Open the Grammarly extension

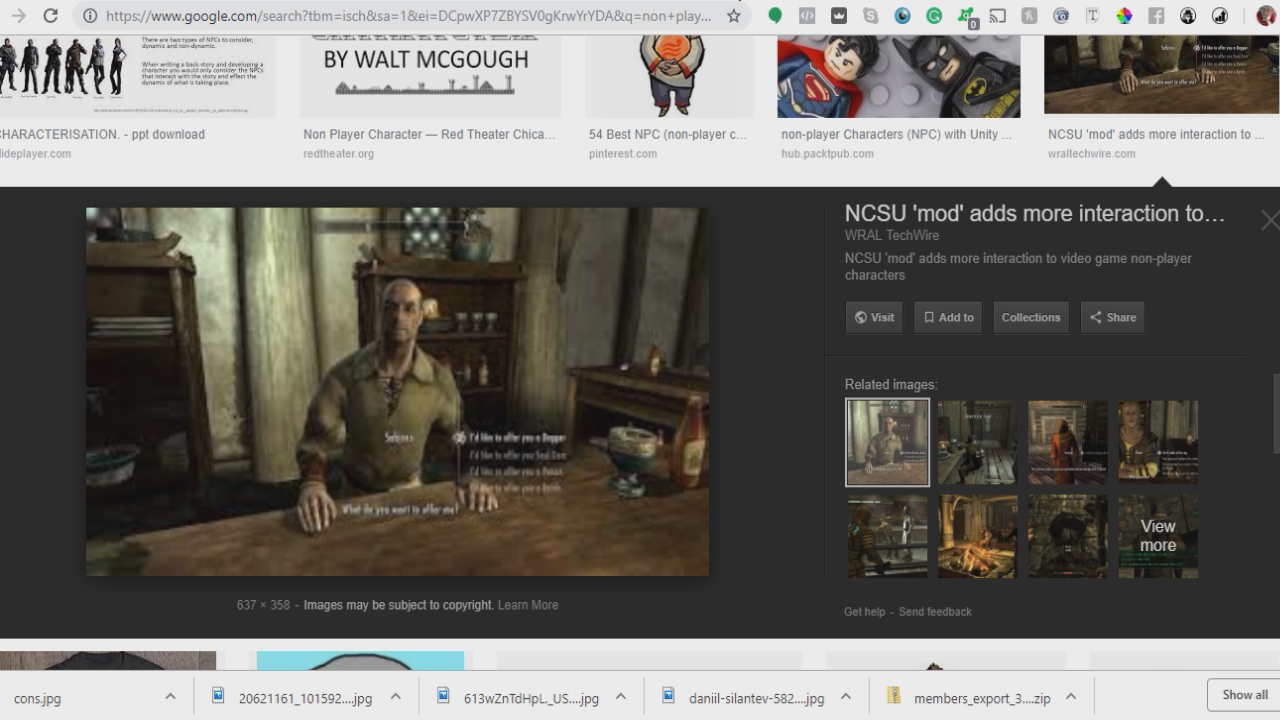tap(934, 16)
